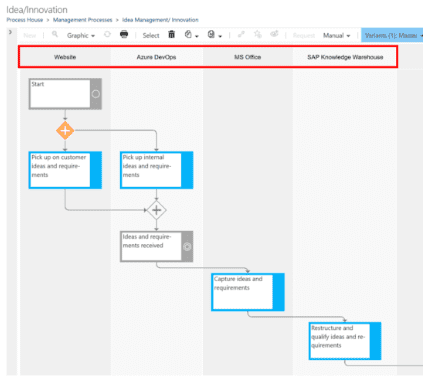Open Management Processes breadcrumb link
432x378 pixels.
pyautogui.click(x=82, y=20)
